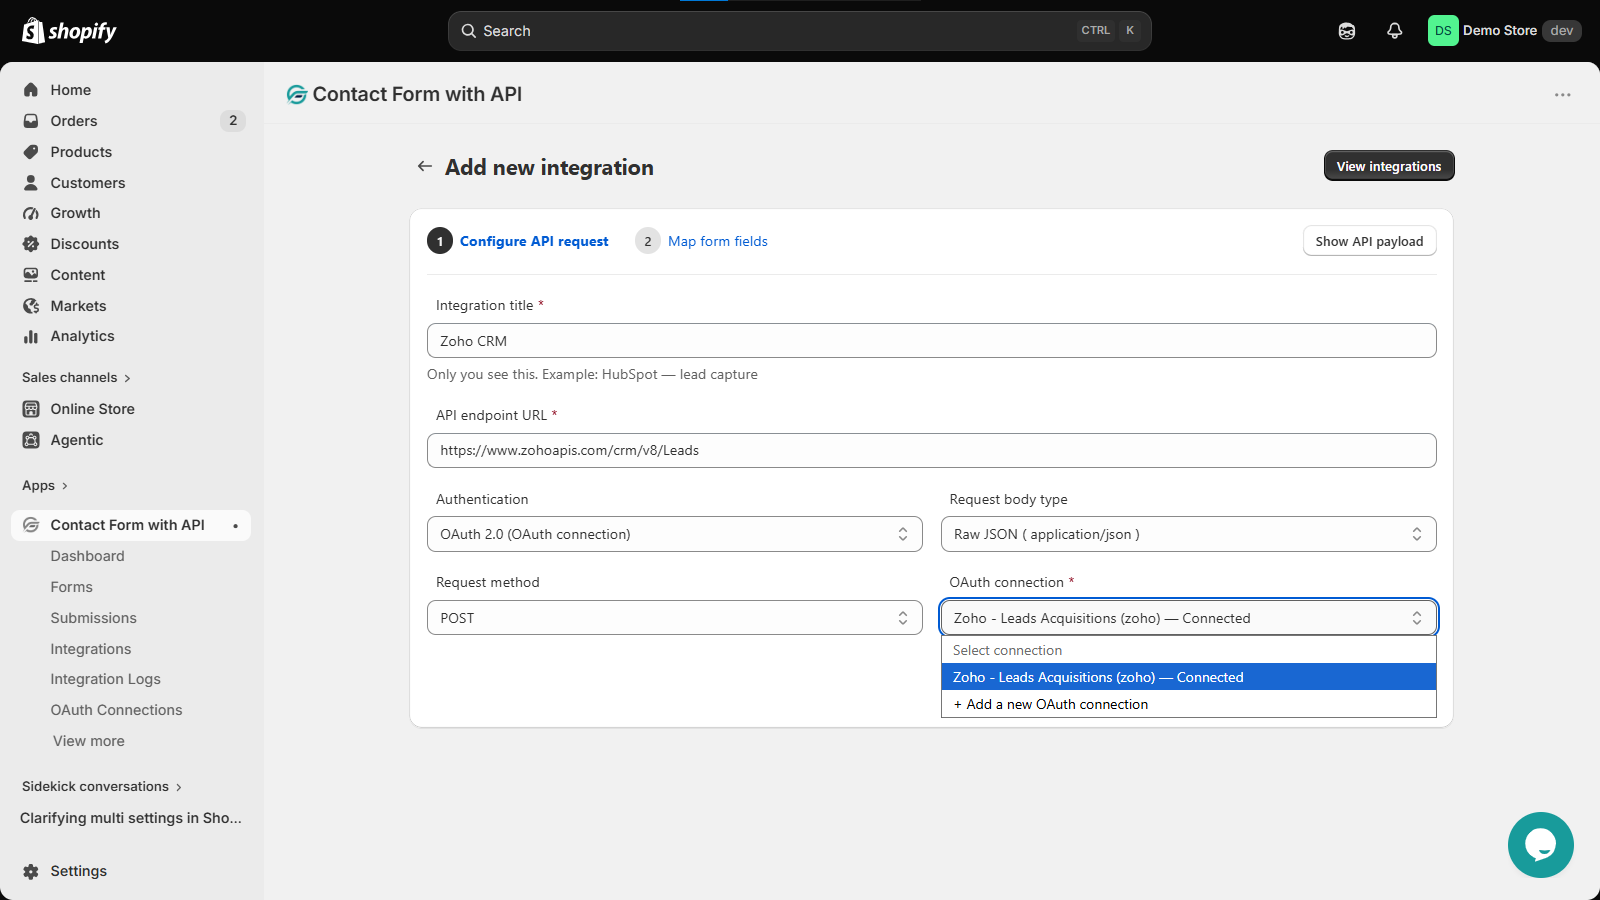
Task: Click the Online Store icon
Action: pyautogui.click(x=31, y=409)
